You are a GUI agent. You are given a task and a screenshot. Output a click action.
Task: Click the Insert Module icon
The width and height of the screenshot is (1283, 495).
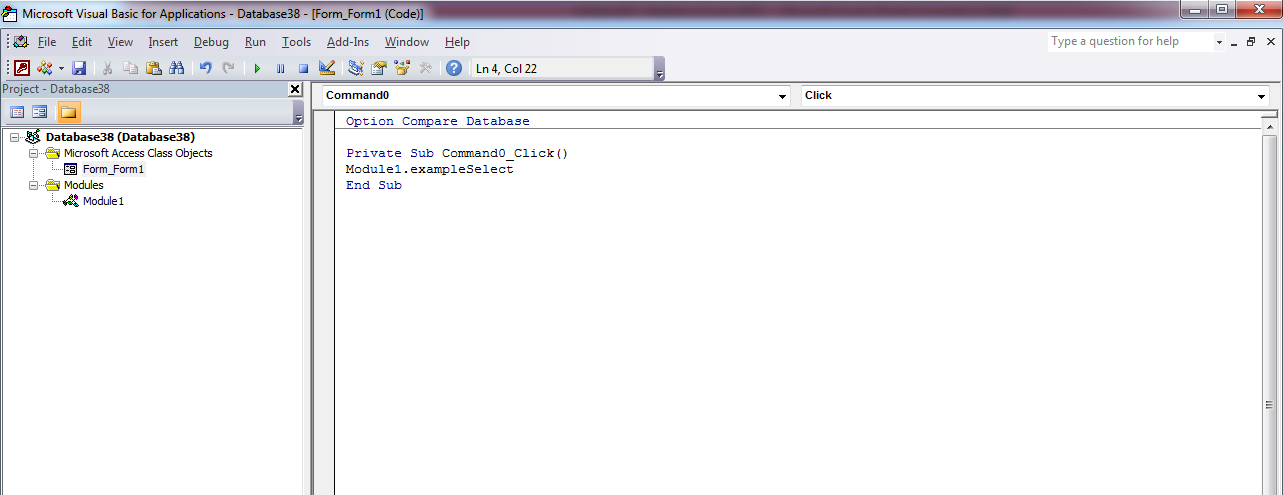(x=44, y=68)
